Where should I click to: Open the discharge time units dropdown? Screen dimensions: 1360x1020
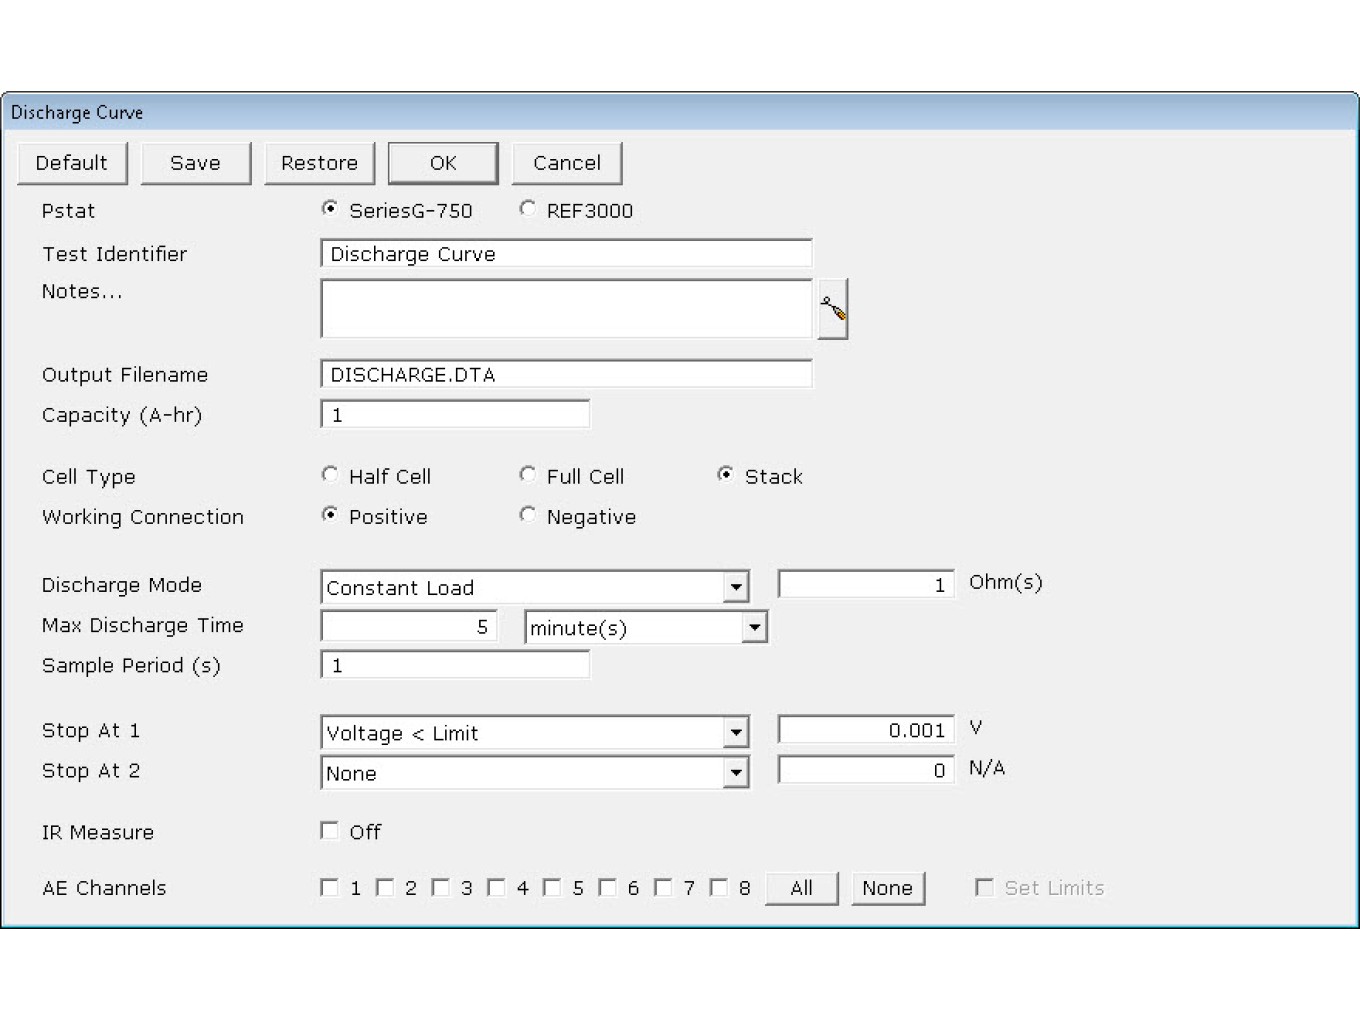point(754,627)
